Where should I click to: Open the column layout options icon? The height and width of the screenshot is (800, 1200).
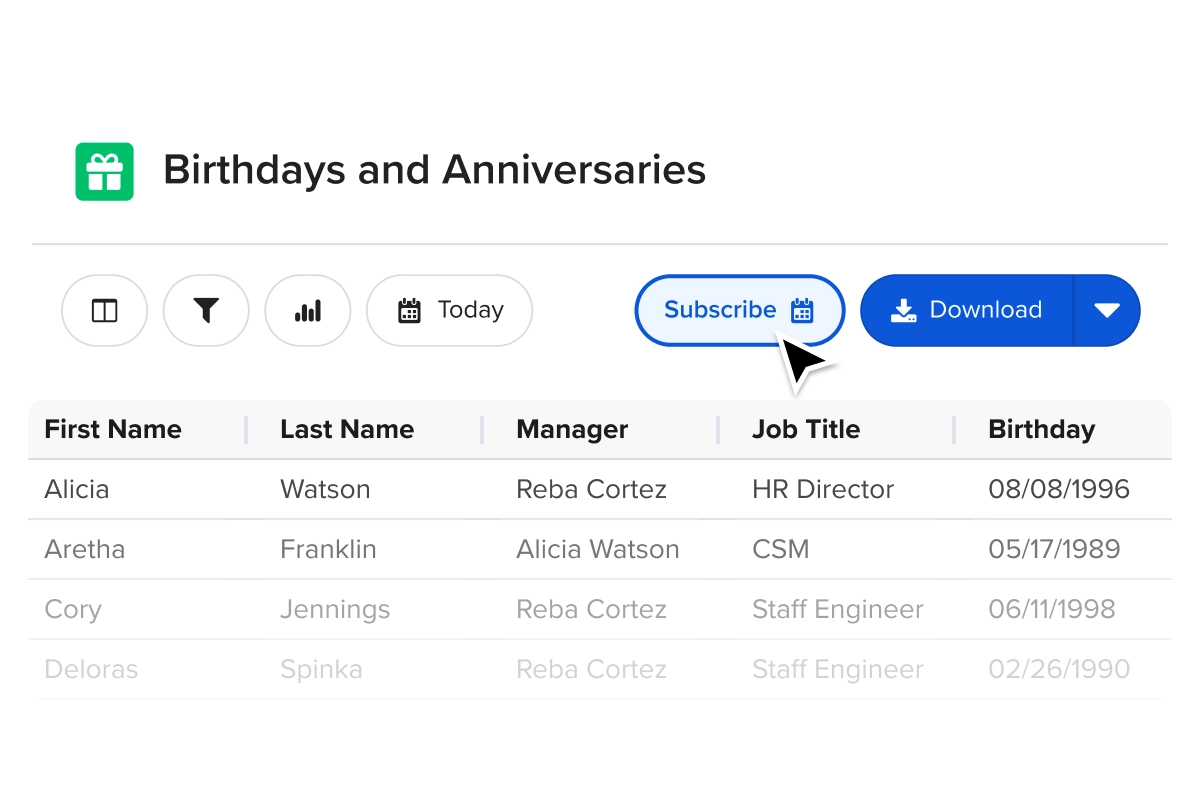point(104,310)
